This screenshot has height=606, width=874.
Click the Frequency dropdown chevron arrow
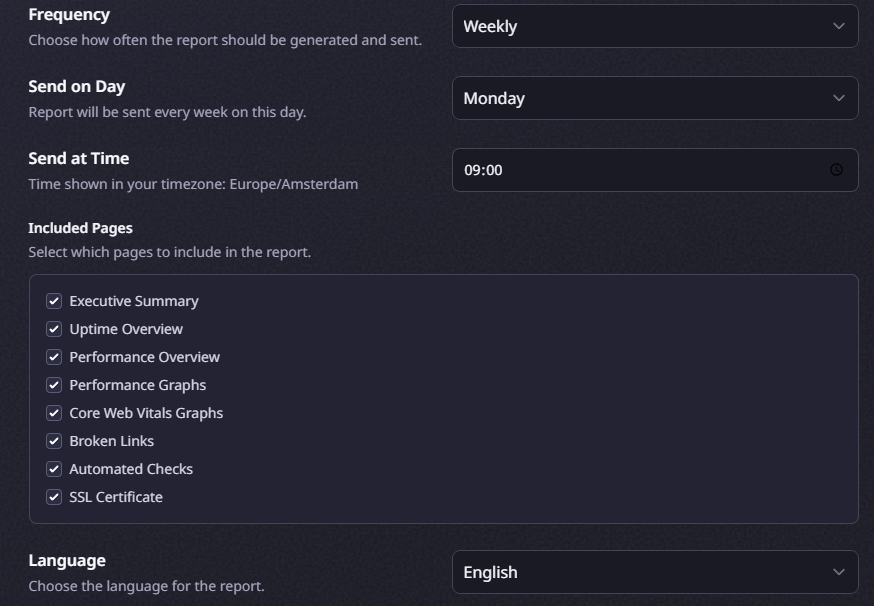pos(839,26)
